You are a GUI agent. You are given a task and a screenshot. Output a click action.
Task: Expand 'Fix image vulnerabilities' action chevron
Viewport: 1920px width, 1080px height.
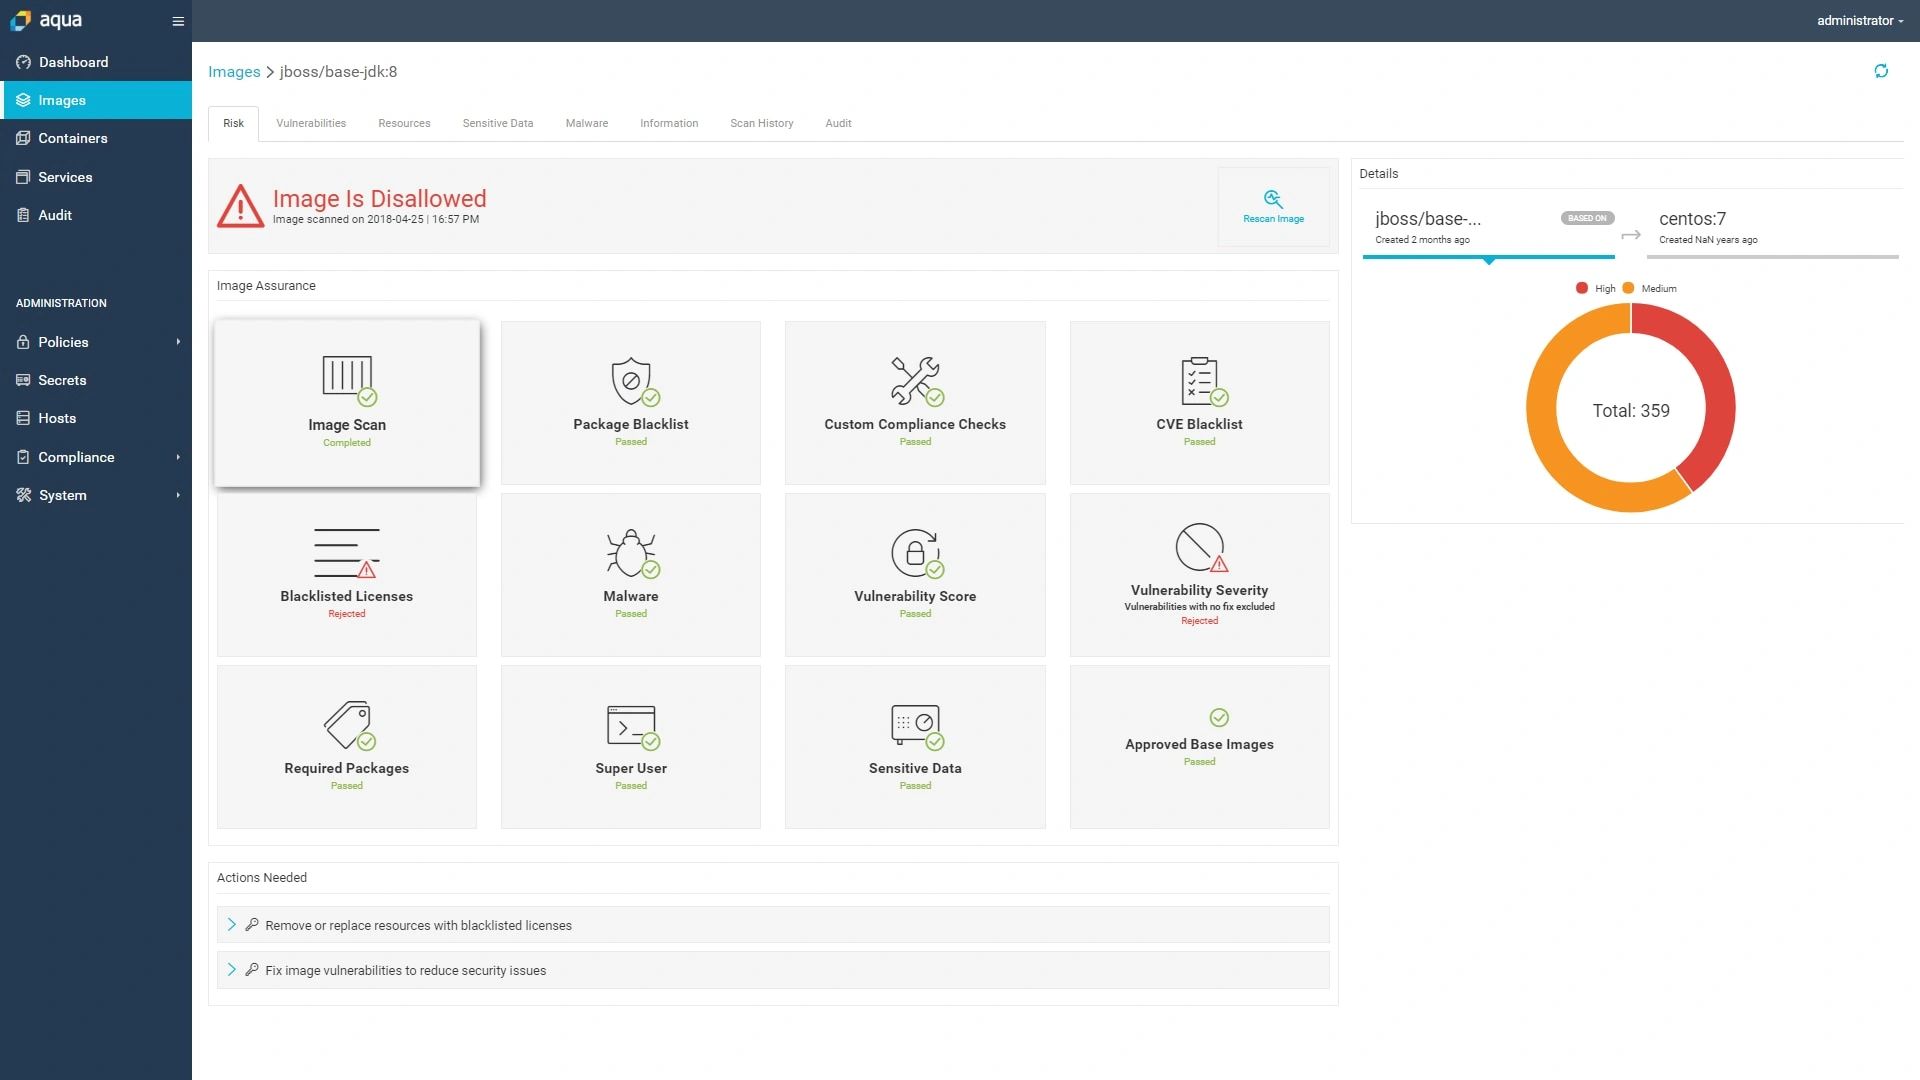click(x=231, y=970)
